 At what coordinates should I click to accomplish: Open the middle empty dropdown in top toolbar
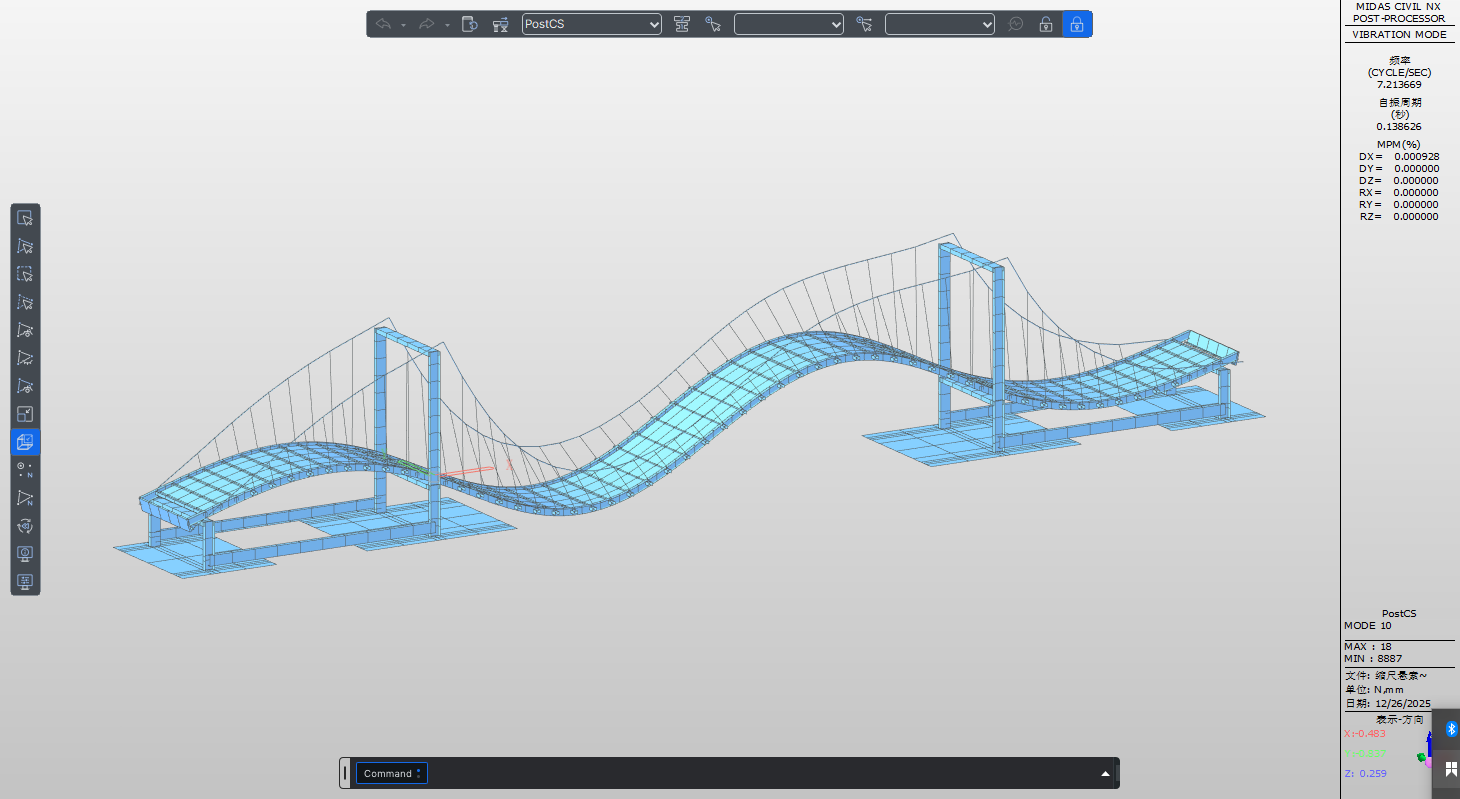(788, 24)
